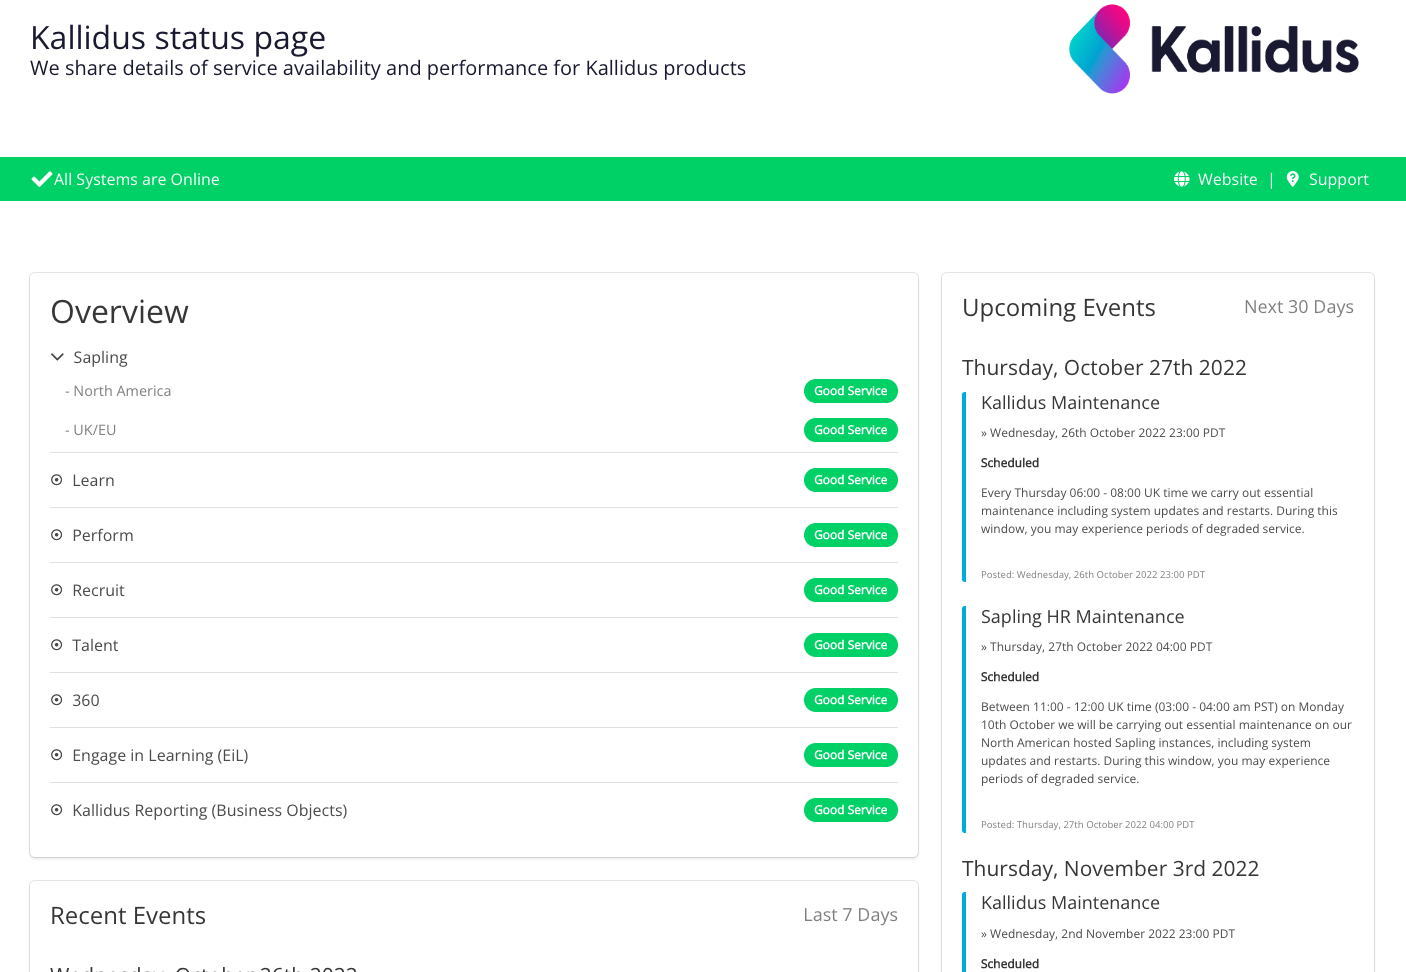
Task: Click the circle icon next to Learn
Action: point(57,480)
